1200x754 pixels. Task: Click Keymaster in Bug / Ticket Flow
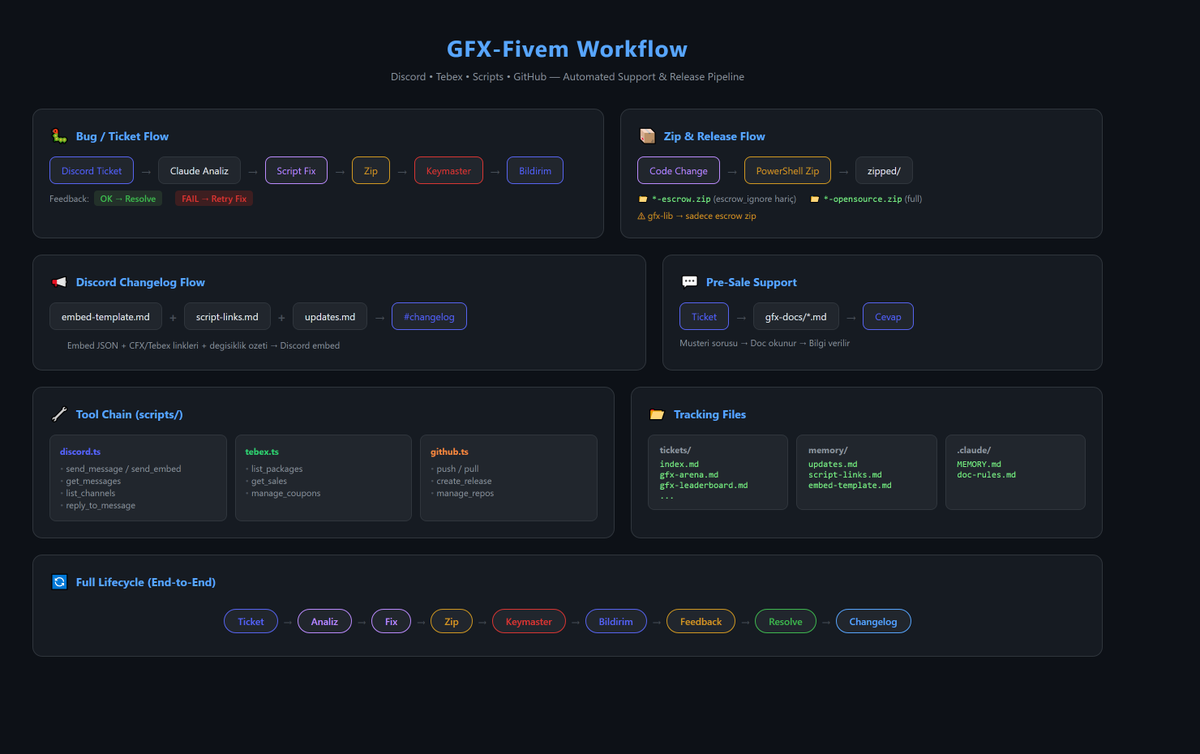point(448,171)
